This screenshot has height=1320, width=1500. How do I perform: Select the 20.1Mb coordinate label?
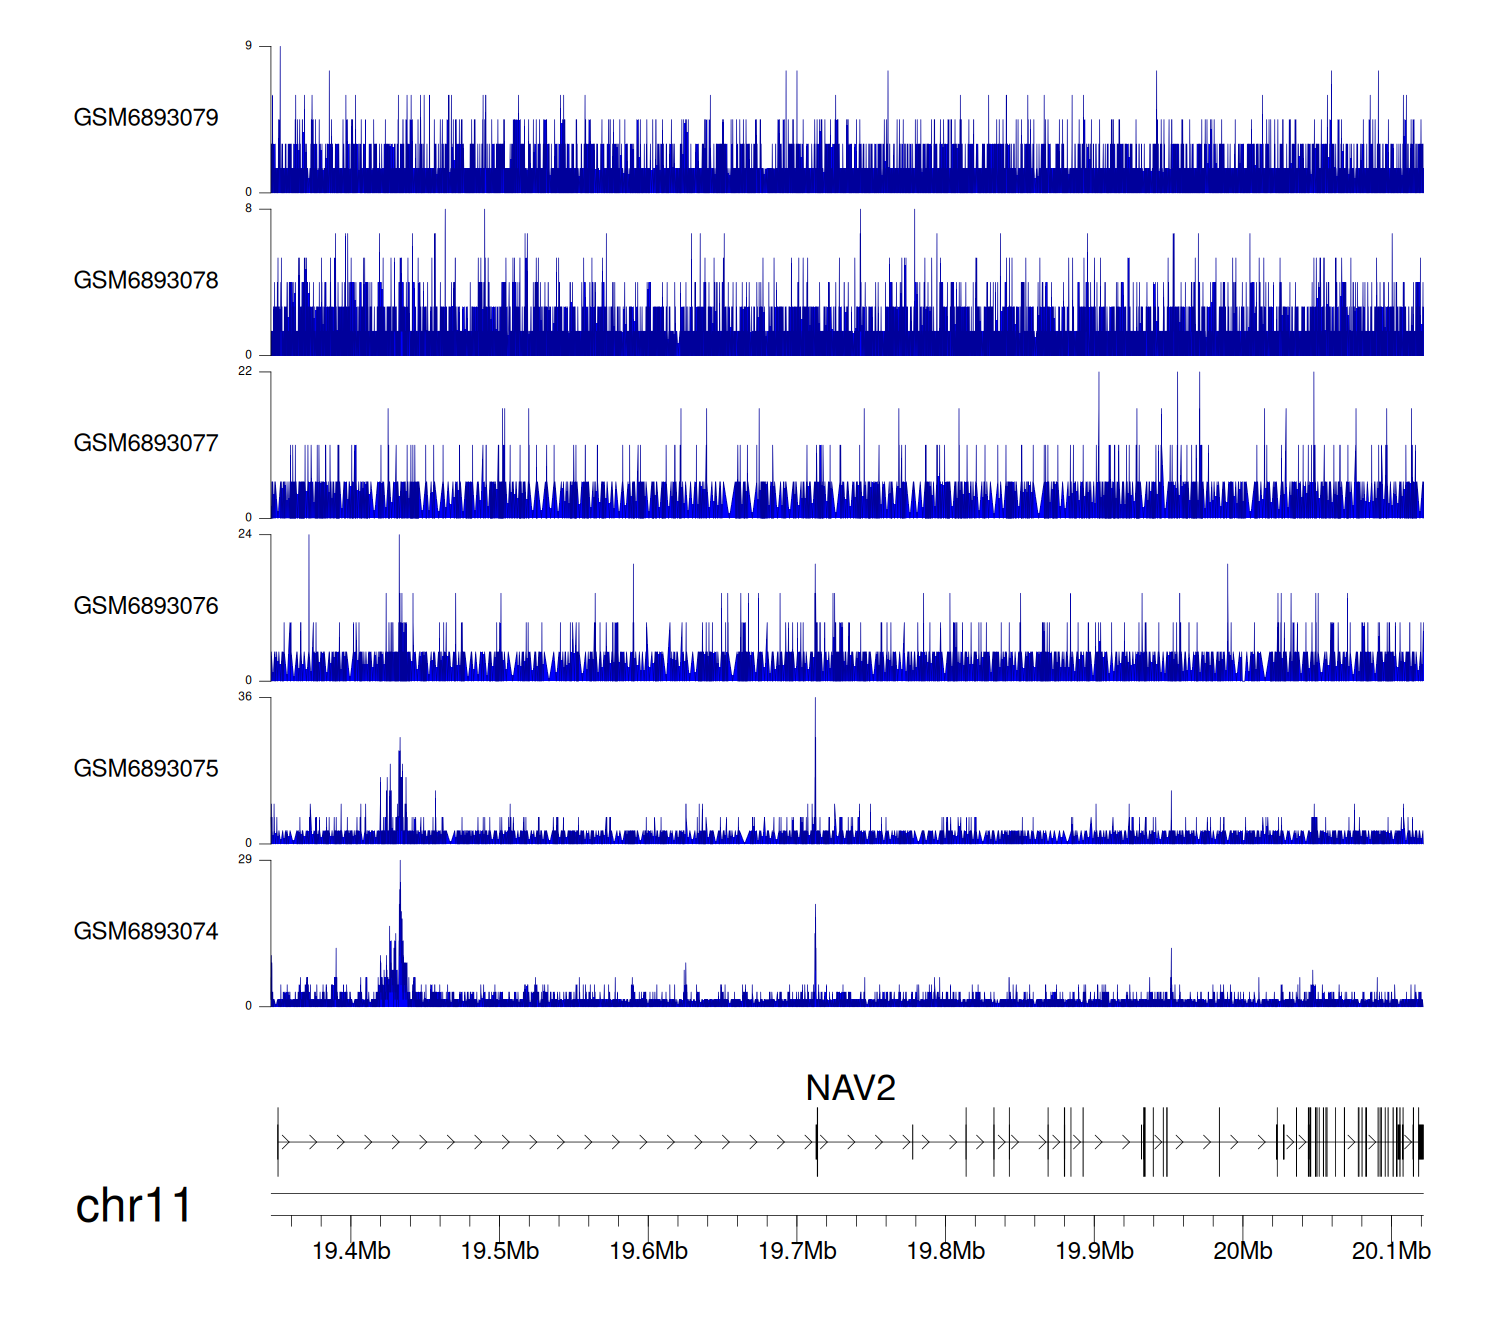1391,1251
